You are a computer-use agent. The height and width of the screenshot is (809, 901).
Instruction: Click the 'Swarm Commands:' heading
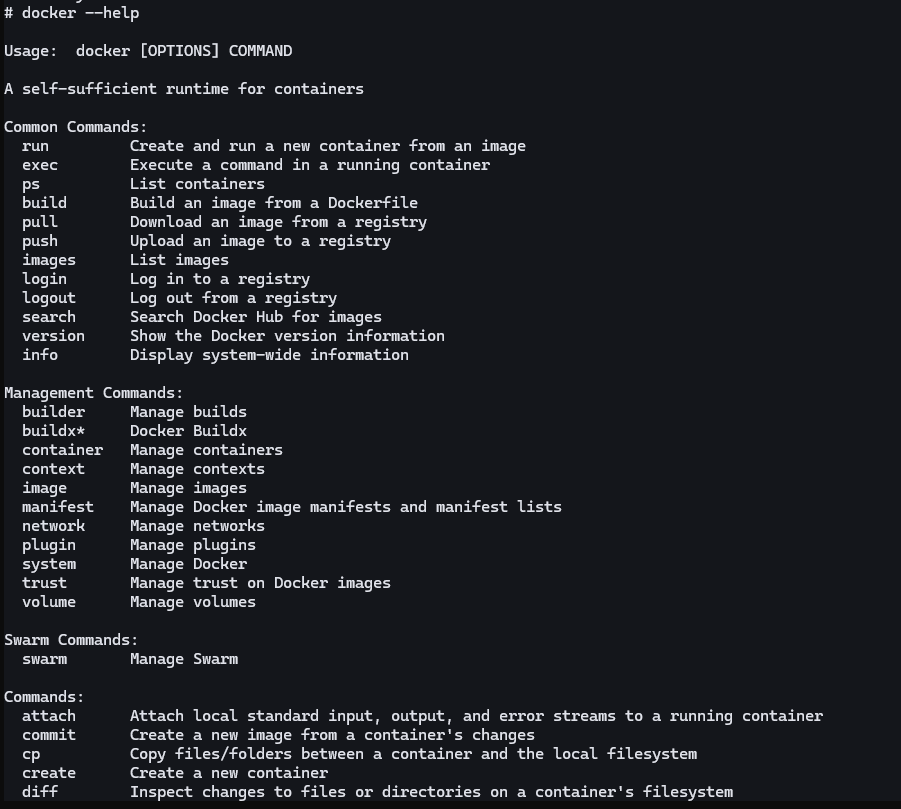pos(71,640)
